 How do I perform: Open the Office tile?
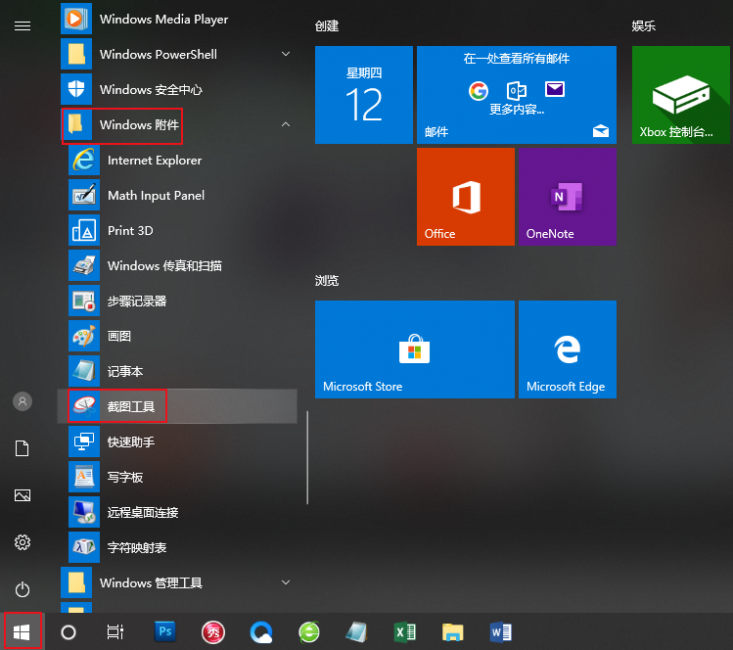click(466, 196)
